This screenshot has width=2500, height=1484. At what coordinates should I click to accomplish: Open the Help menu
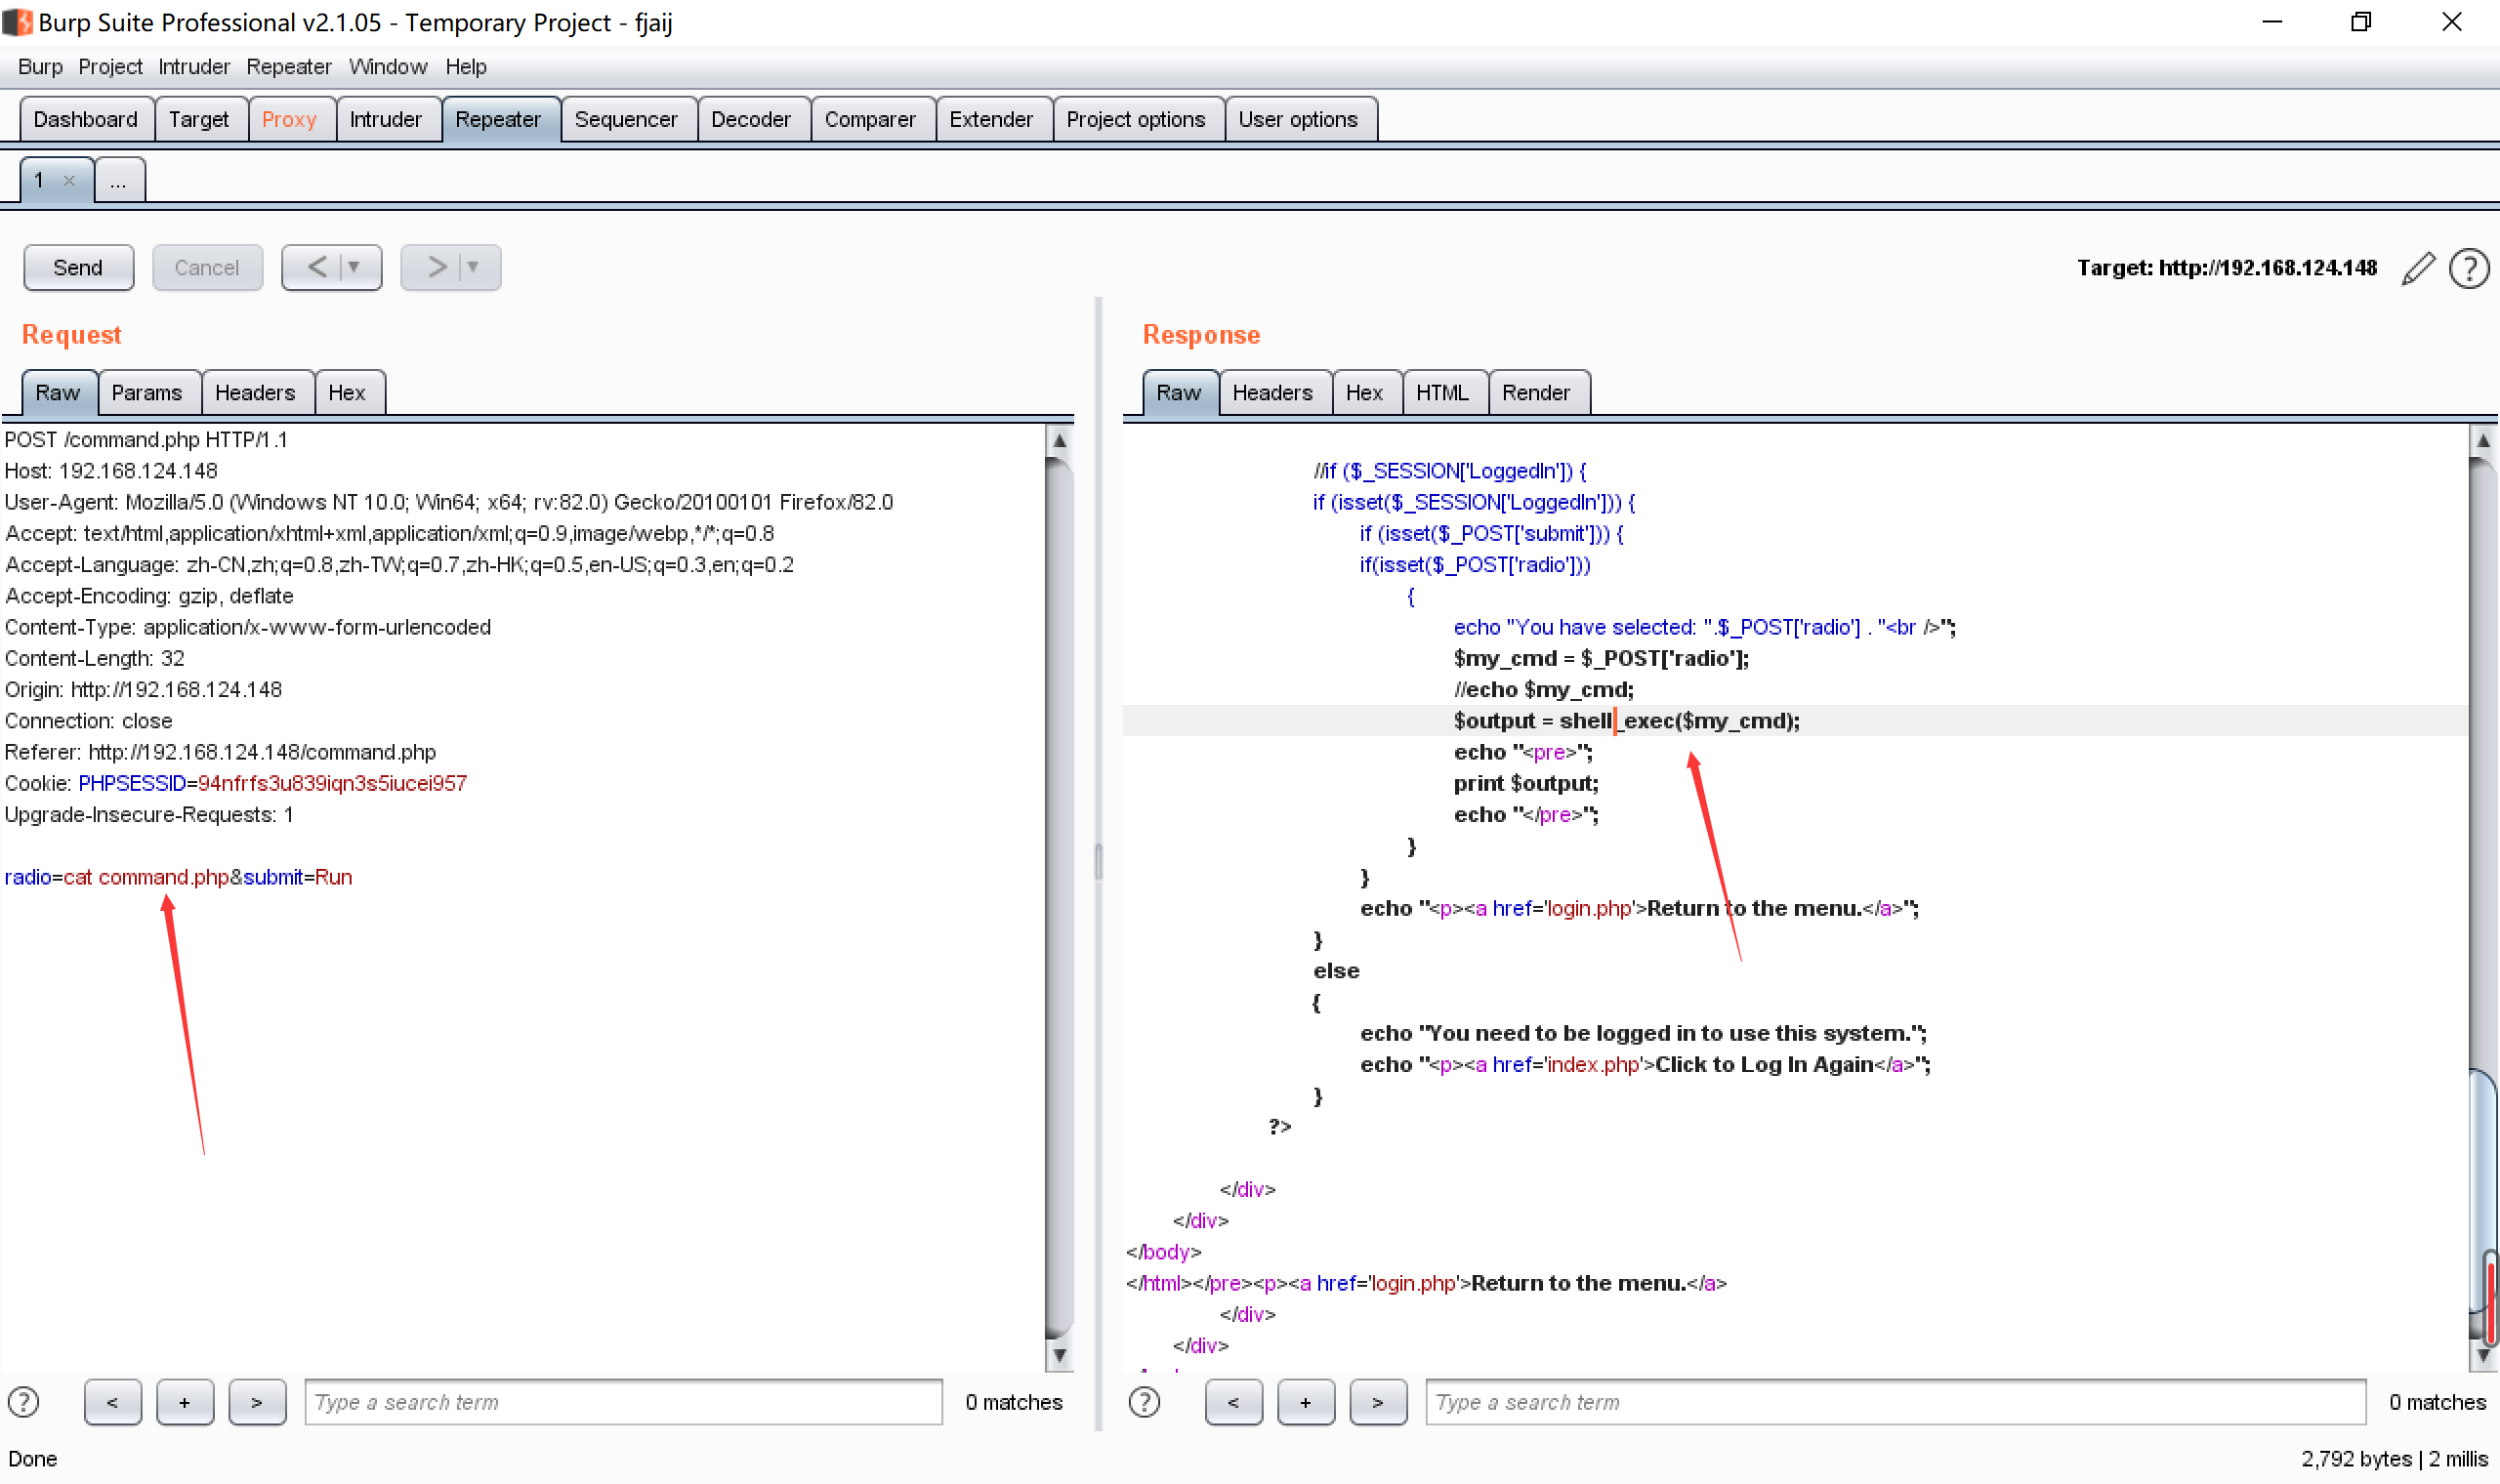click(x=466, y=67)
